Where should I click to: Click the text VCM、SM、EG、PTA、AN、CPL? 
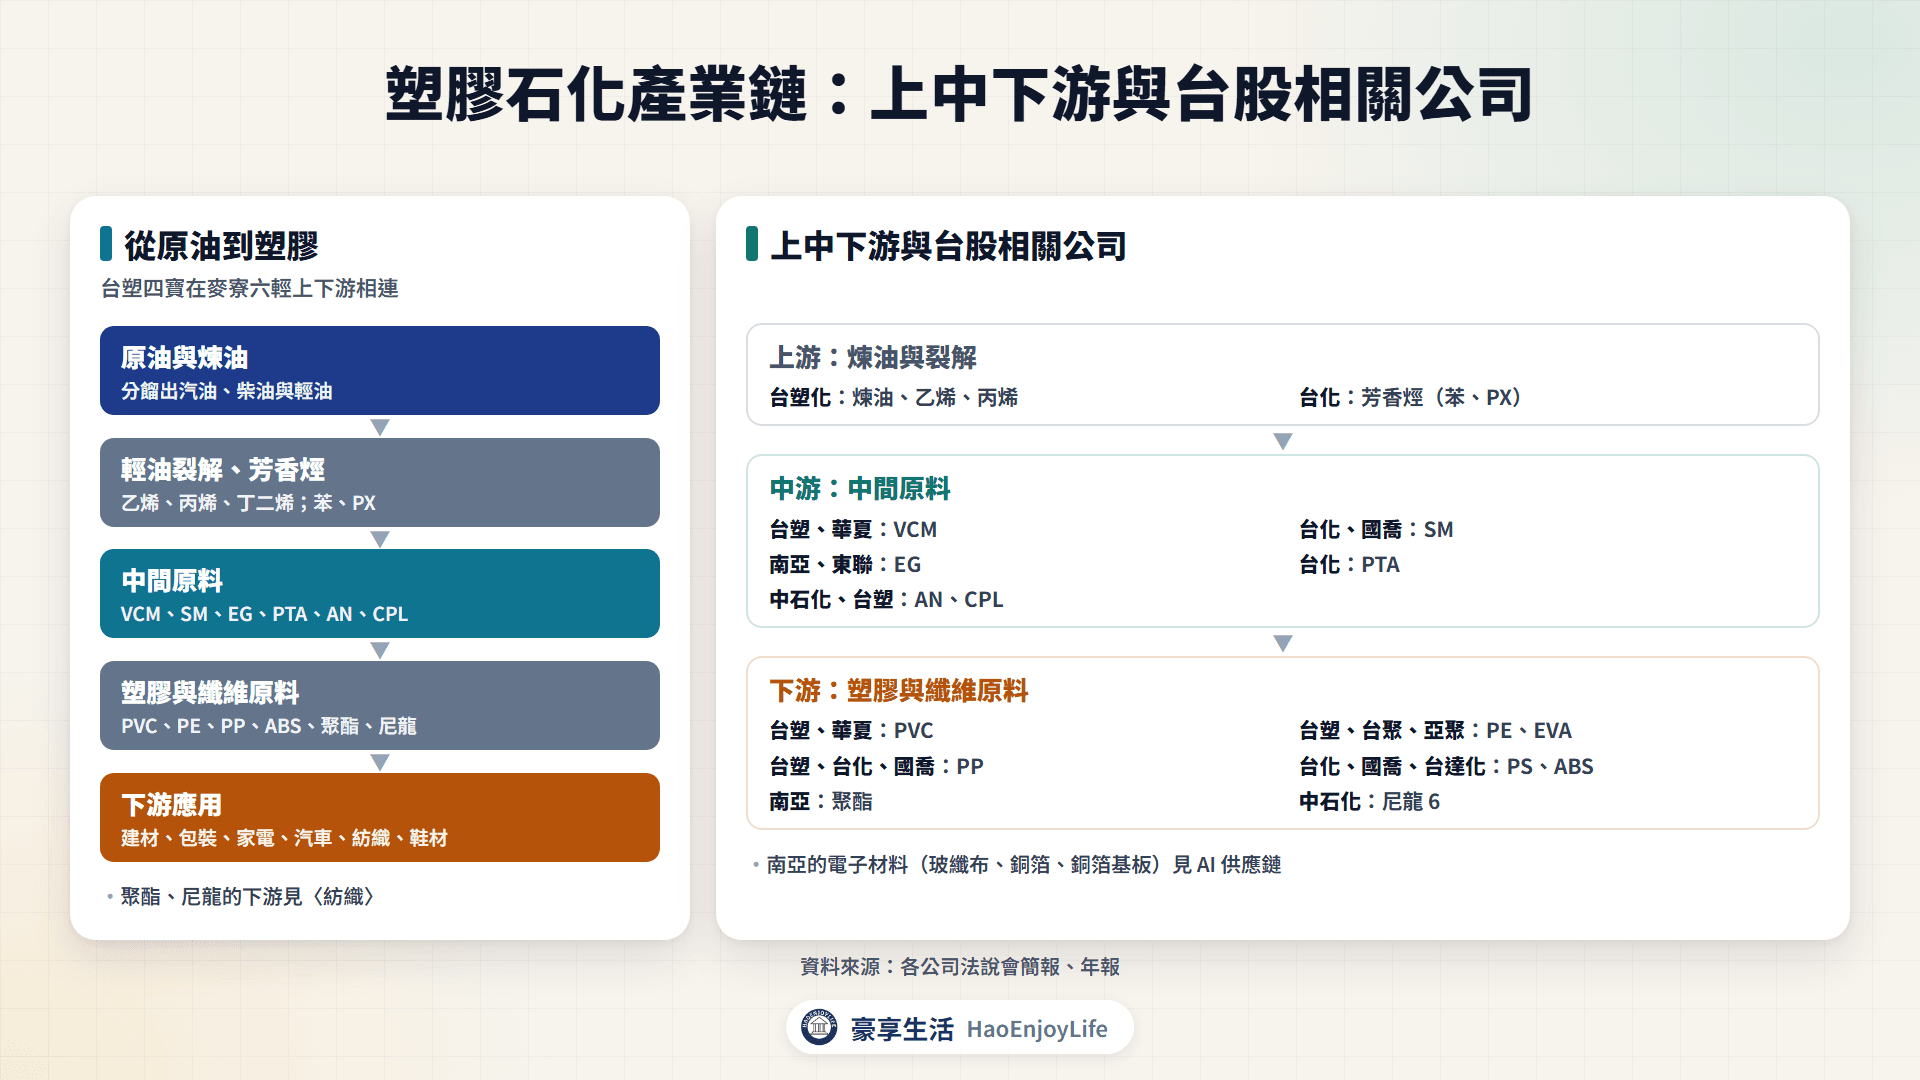click(264, 614)
